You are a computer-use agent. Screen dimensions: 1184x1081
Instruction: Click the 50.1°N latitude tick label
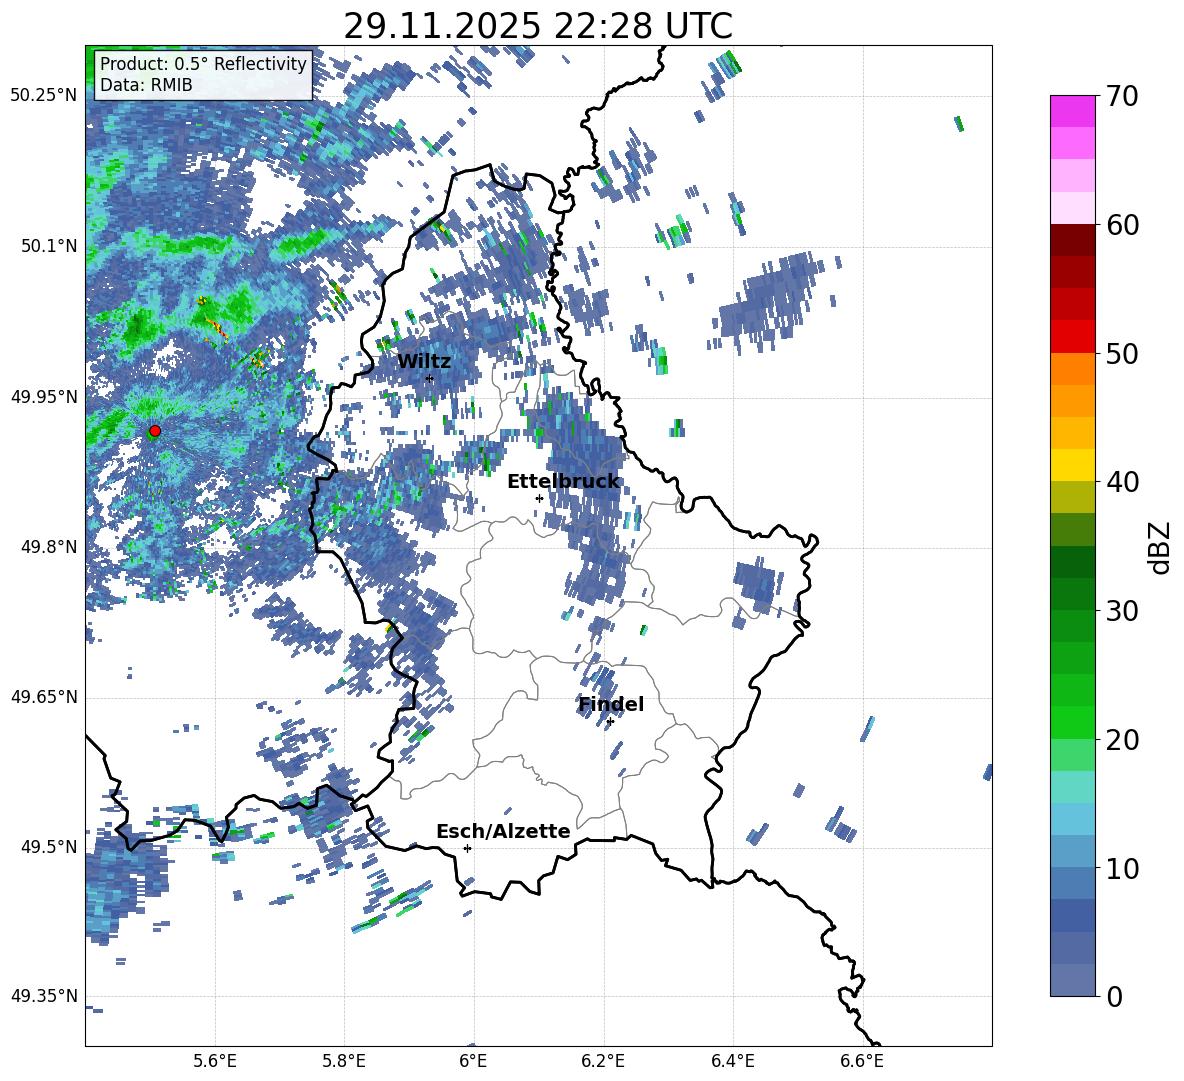[x=48, y=246]
